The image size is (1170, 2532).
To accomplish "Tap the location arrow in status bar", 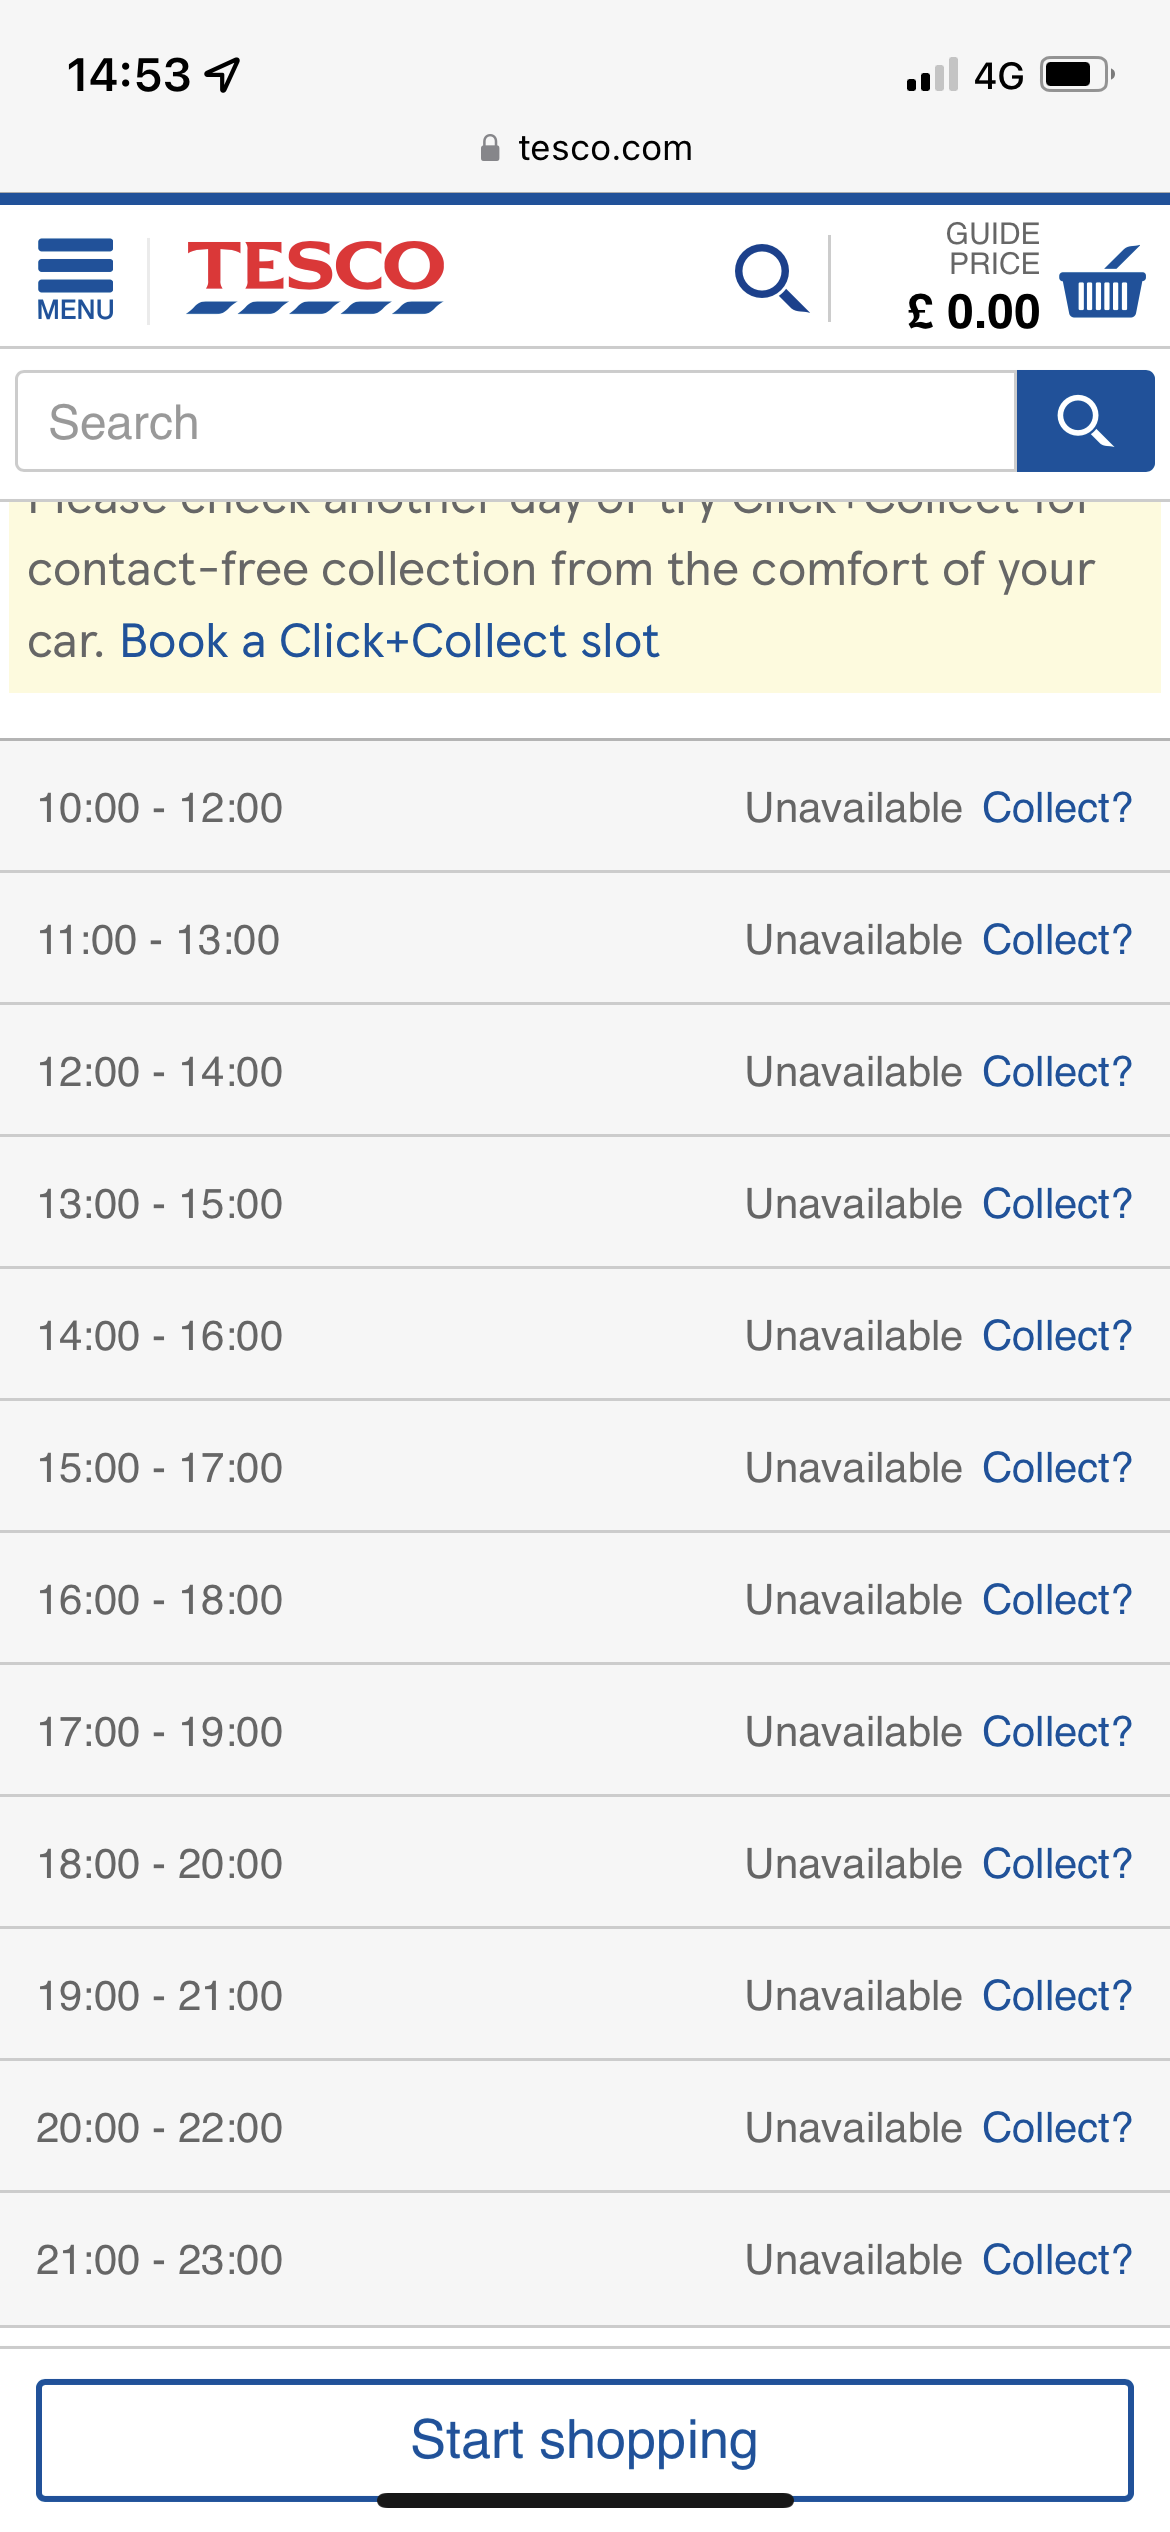I will pos(223,75).
